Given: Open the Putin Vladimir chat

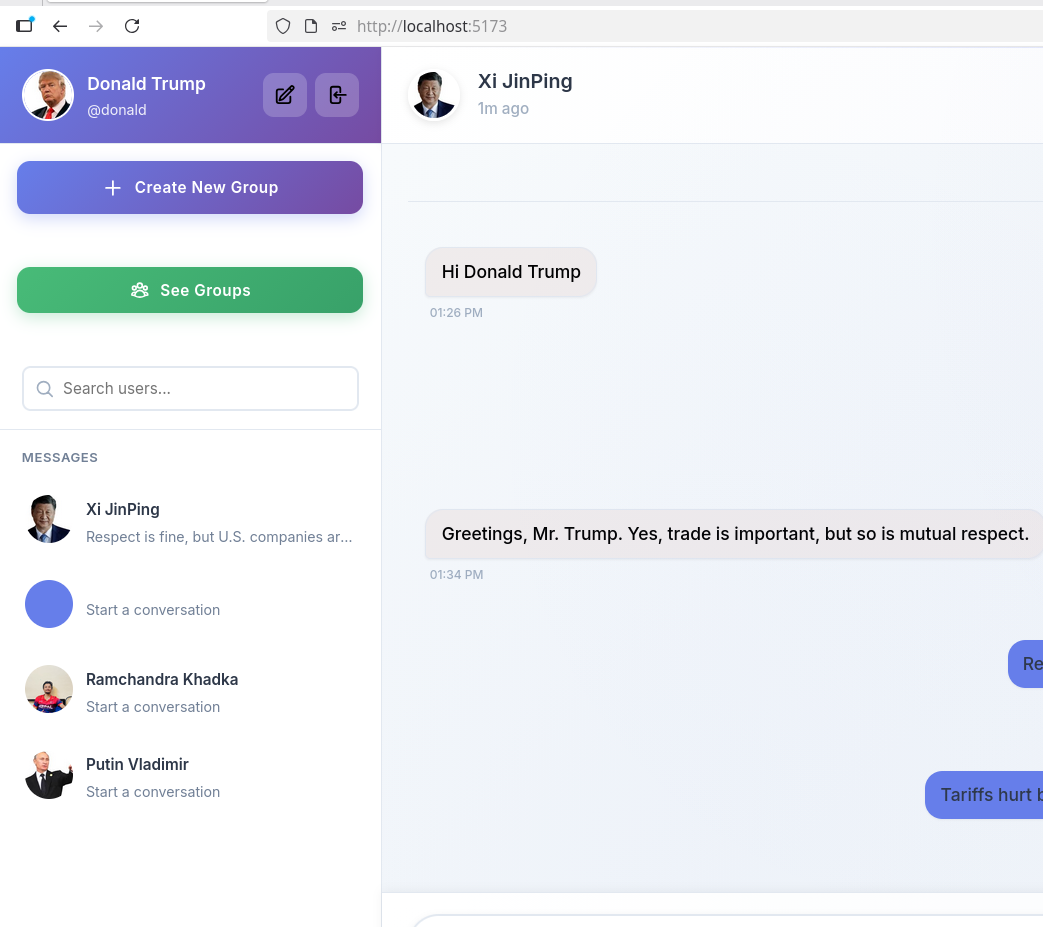Looking at the screenshot, I should coord(189,776).
